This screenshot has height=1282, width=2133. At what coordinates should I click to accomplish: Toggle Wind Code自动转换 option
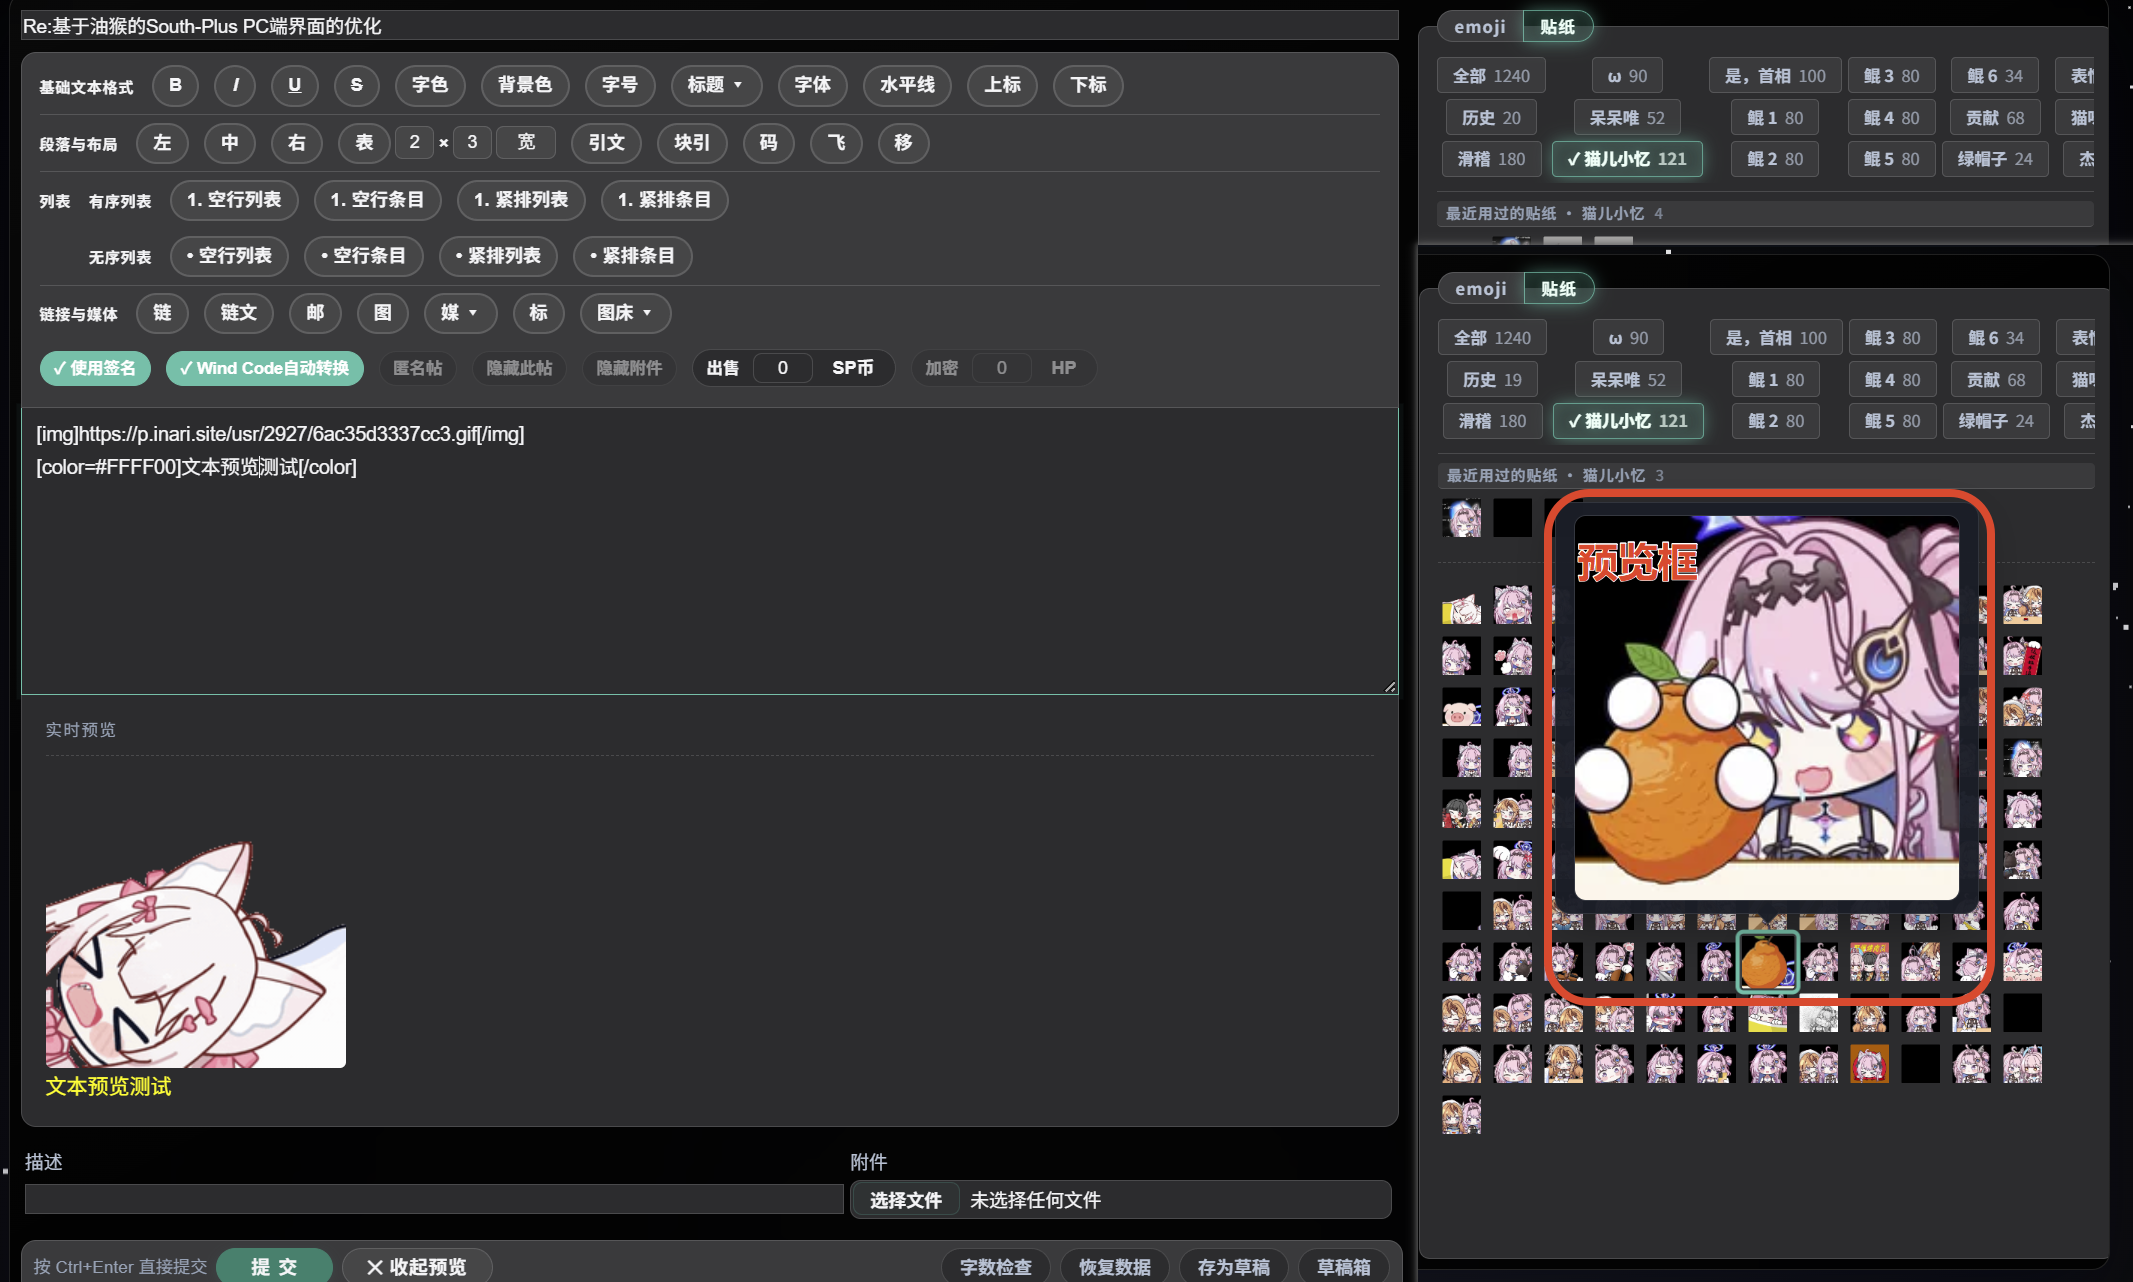(x=264, y=369)
